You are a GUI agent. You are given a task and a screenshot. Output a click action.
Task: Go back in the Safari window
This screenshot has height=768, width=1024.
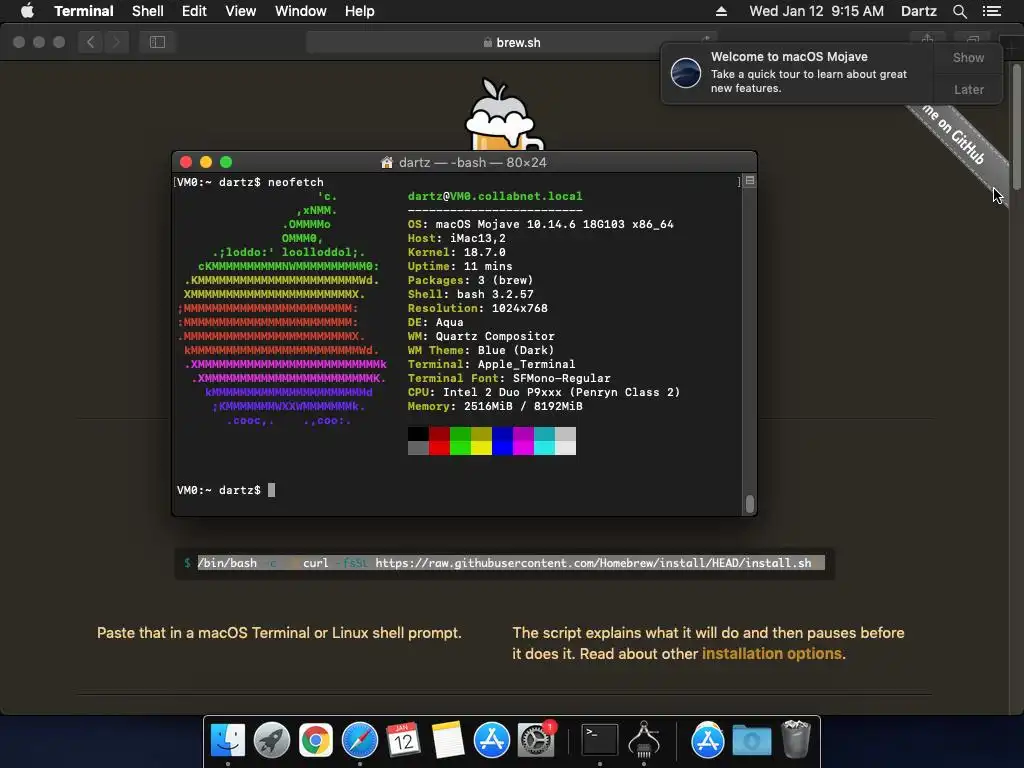[91, 42]
